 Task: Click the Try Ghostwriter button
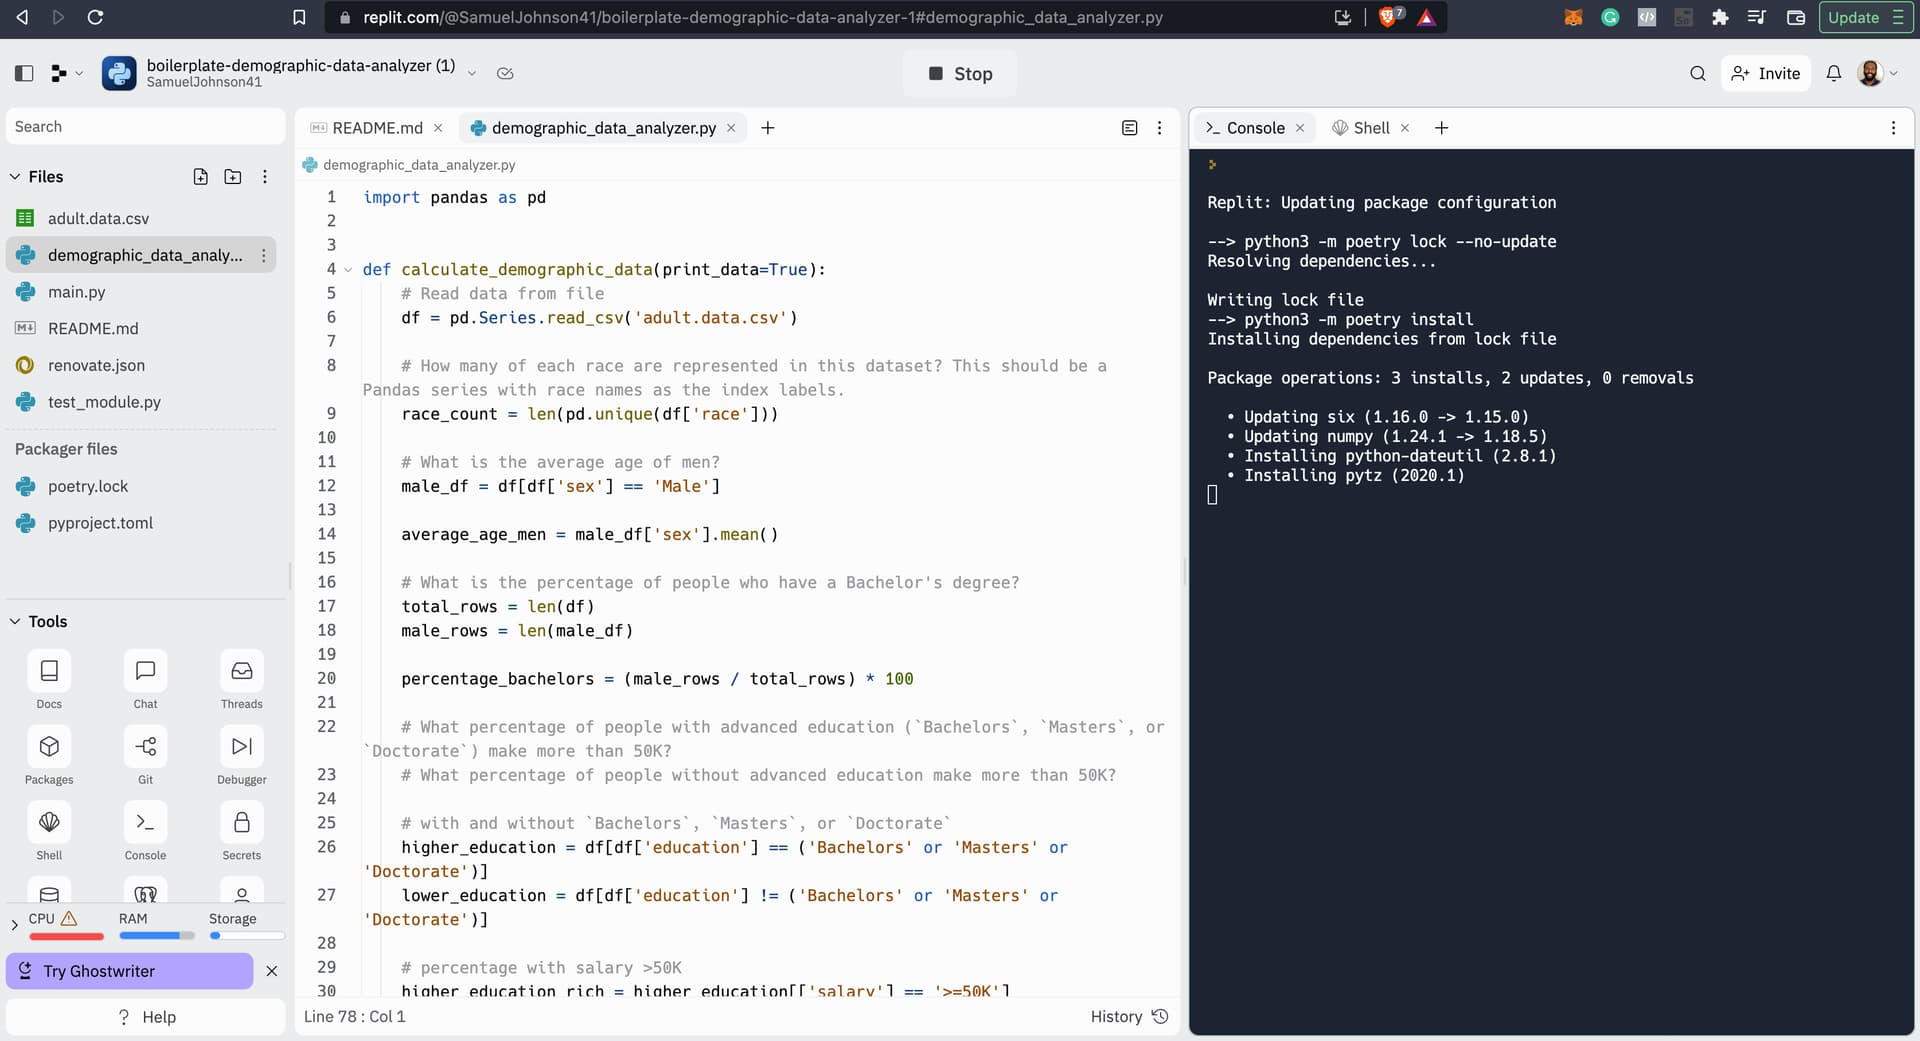[128, 971]
